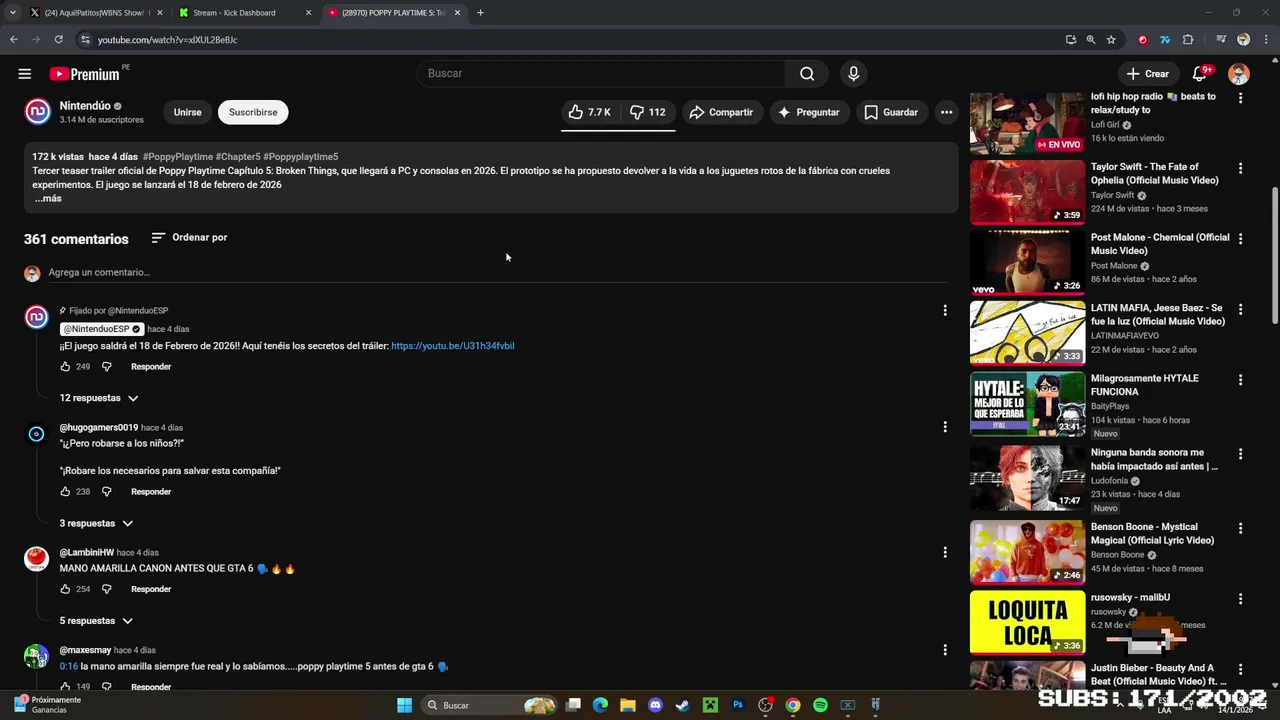This screenshot has height=720, width=1280.
Task: Open Spotify from taskbar
Action: 820,706
